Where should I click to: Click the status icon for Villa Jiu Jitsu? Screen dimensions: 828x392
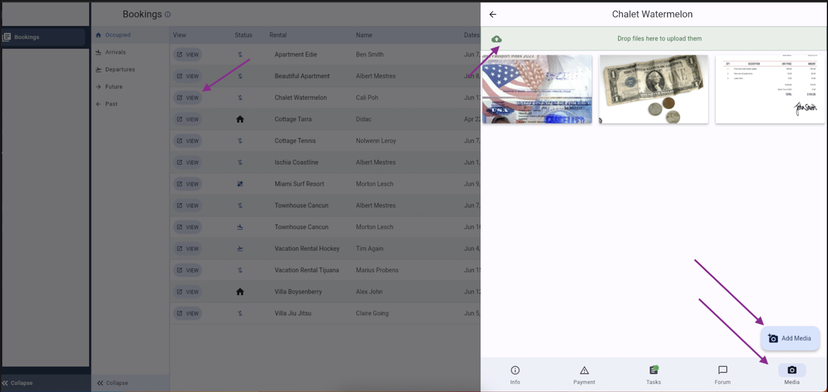coord(240,313)
